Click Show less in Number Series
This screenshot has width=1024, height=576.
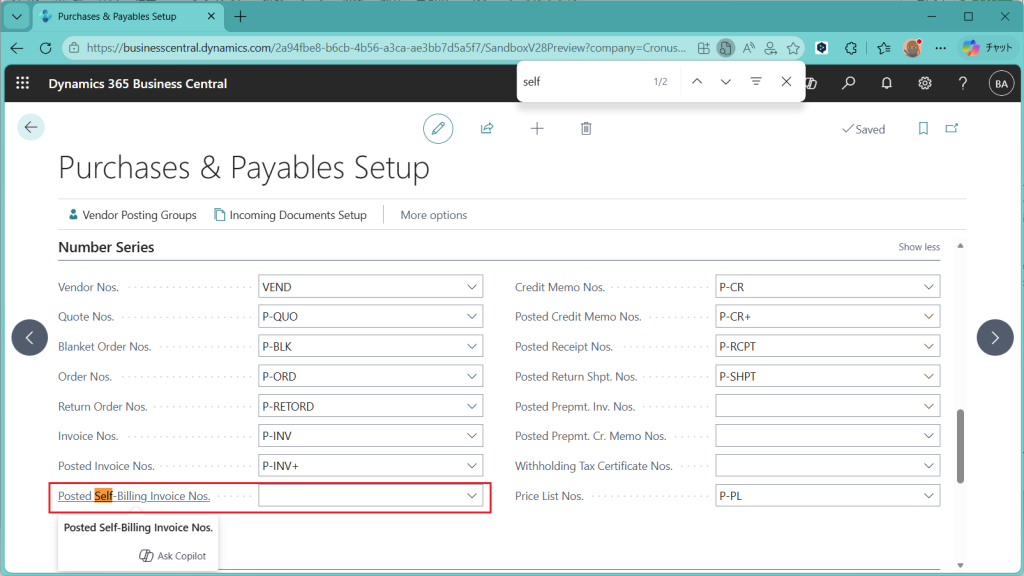(918, 247)
